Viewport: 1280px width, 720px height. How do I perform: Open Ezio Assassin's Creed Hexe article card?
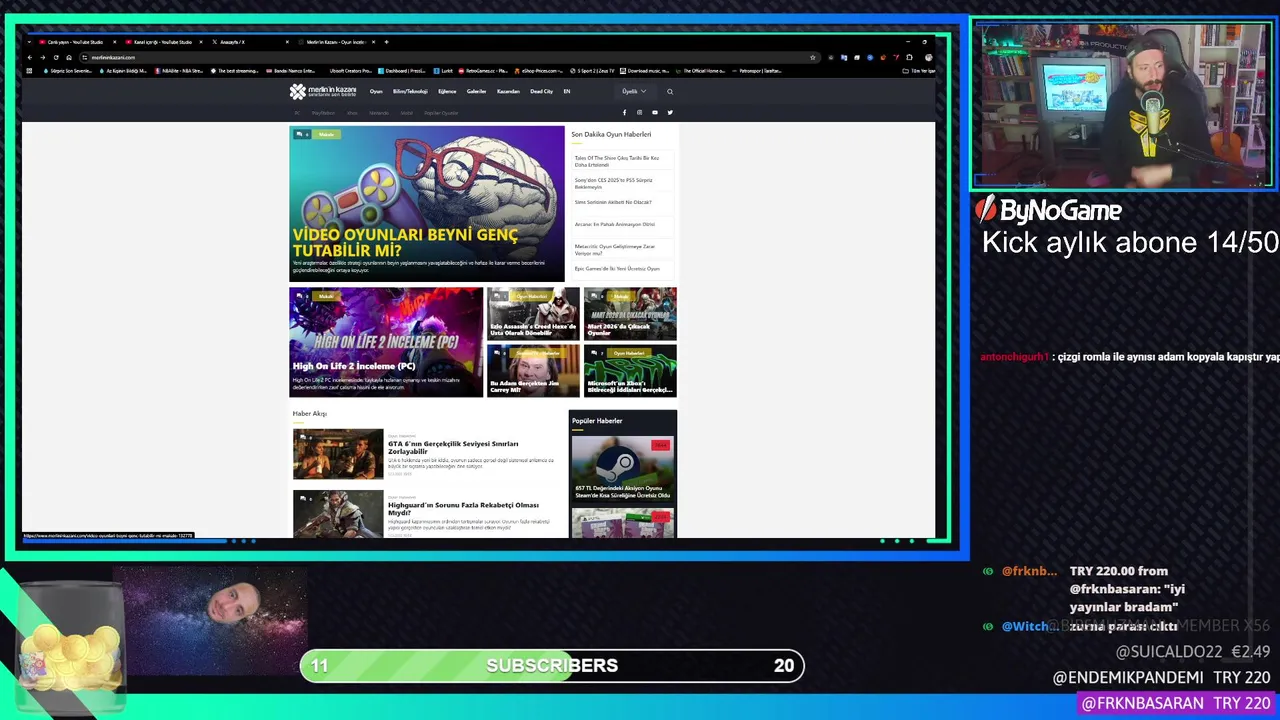pyautogui.click(x=533, y=314)
